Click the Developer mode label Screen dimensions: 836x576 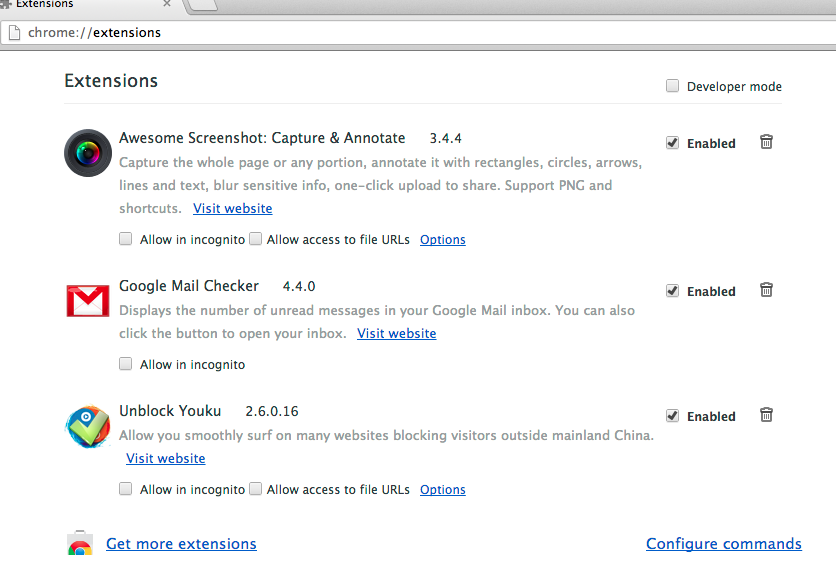tap(734, 86)
